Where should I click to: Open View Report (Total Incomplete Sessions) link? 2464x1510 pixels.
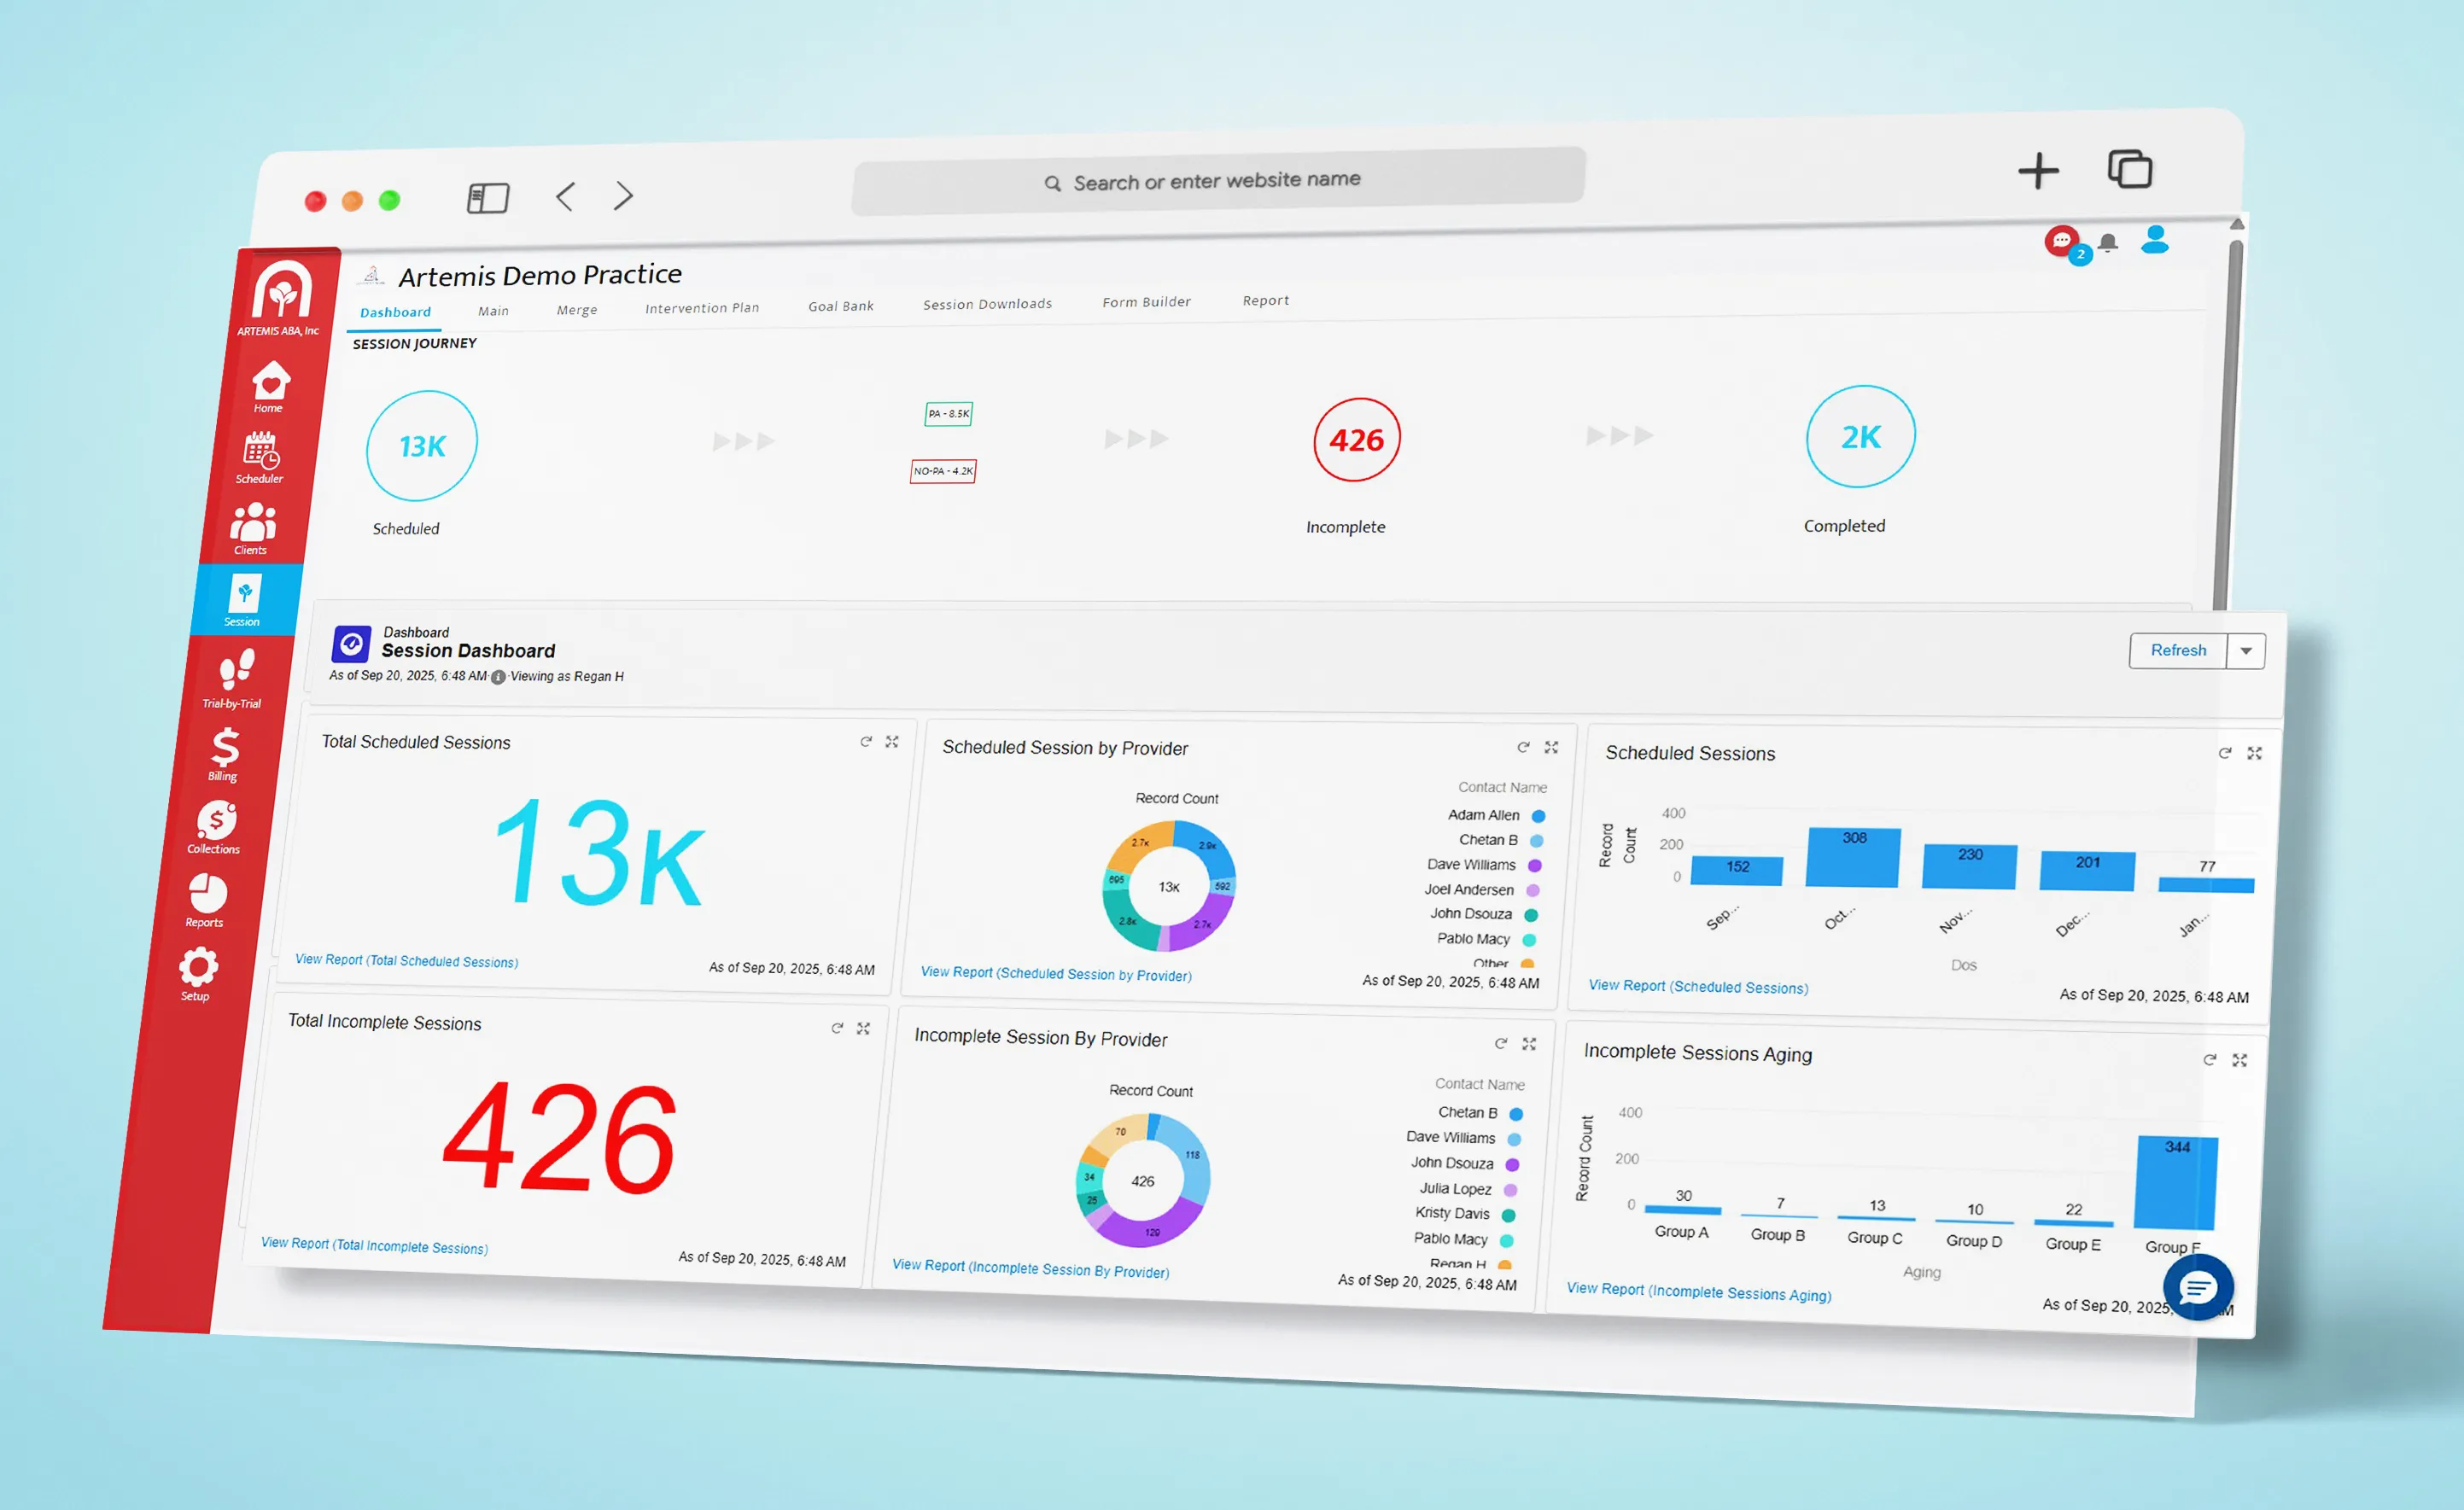pos(374,1245)
